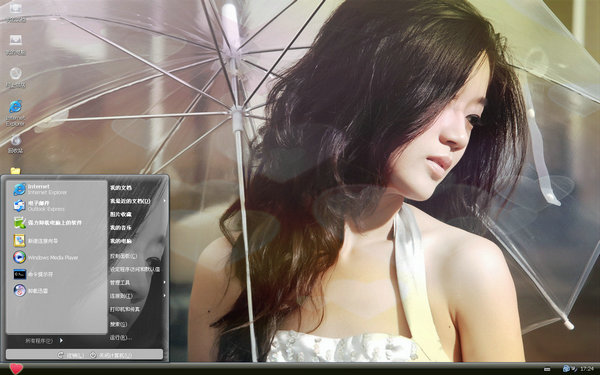Click the Internet Explorer desktop icon

pyautogui.click(x=15, y=113)
